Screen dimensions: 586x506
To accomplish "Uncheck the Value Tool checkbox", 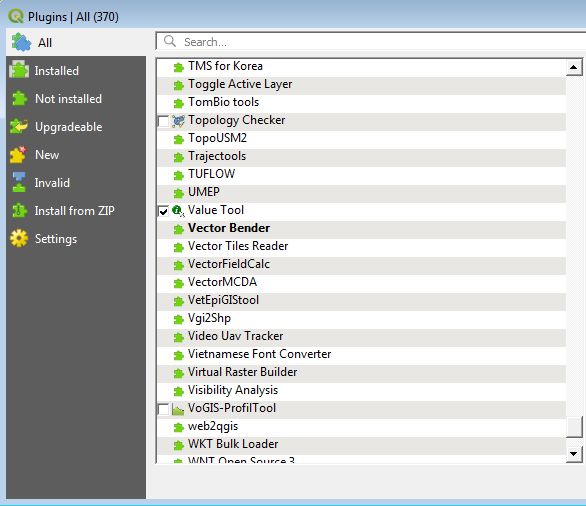I will (x=163, y=211).
